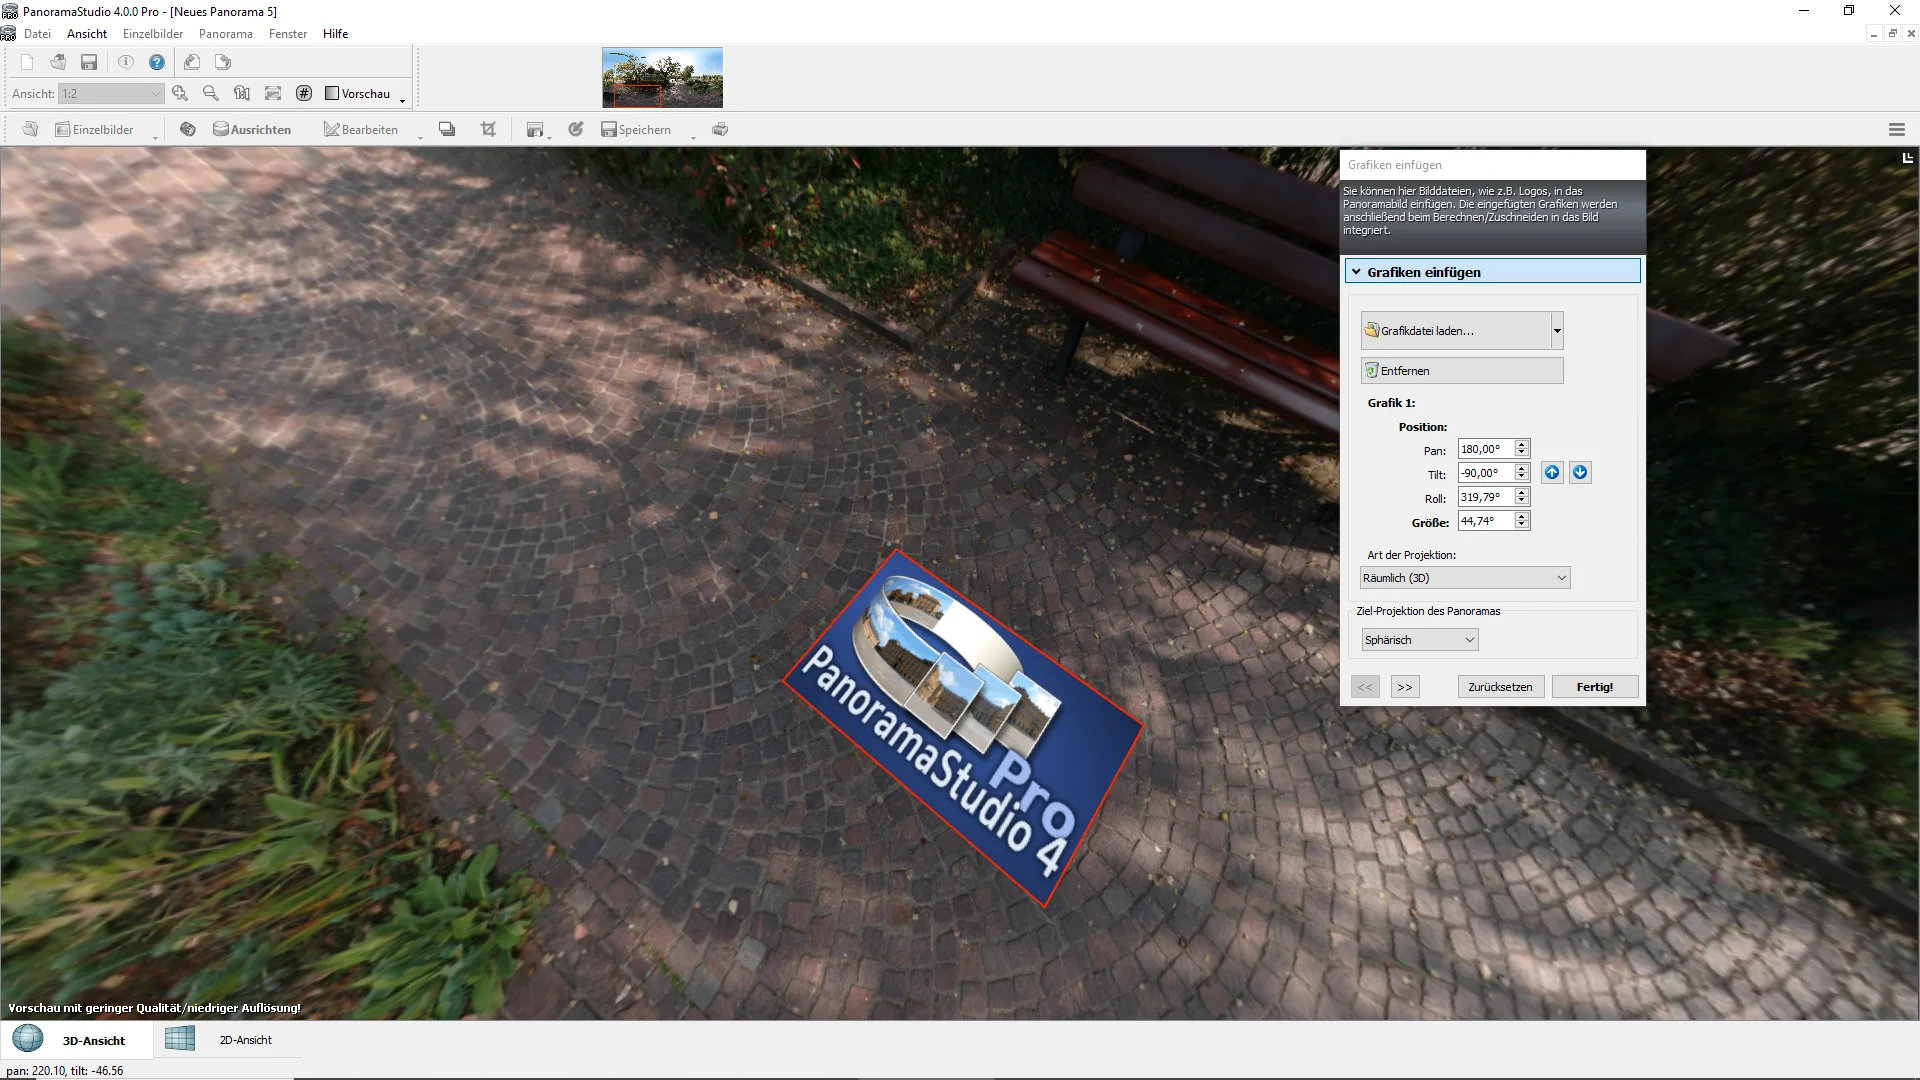The width and height of the screenshot is (1920, 1080).
Task: Toggle the grid hash icon
Action: point(304,93)
